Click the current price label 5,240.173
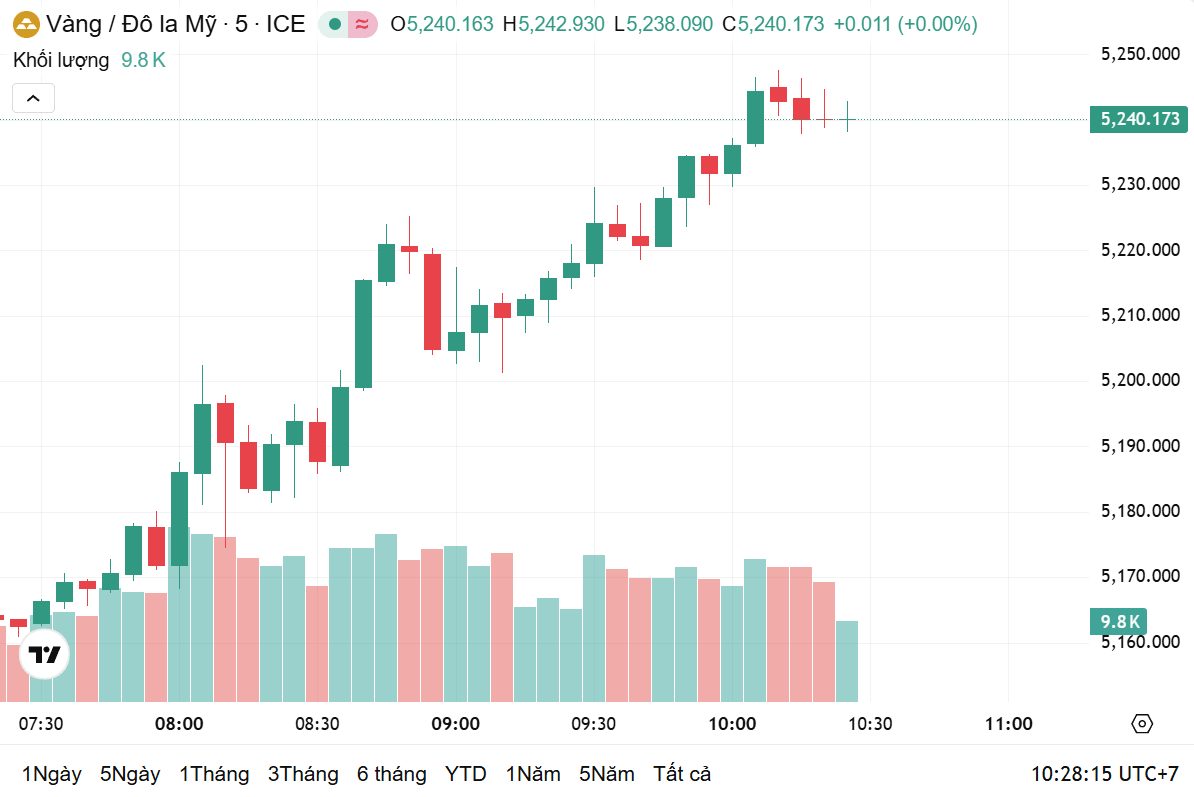The width and height of the screenshot is (1194, 797). click(1138, 120)
